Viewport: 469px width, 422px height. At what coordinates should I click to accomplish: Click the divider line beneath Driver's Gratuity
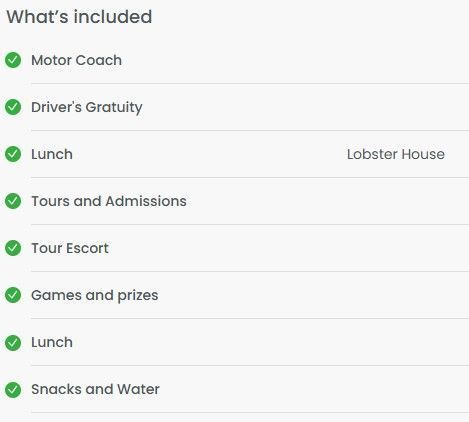pyautogui.click(x=250, y=130)
